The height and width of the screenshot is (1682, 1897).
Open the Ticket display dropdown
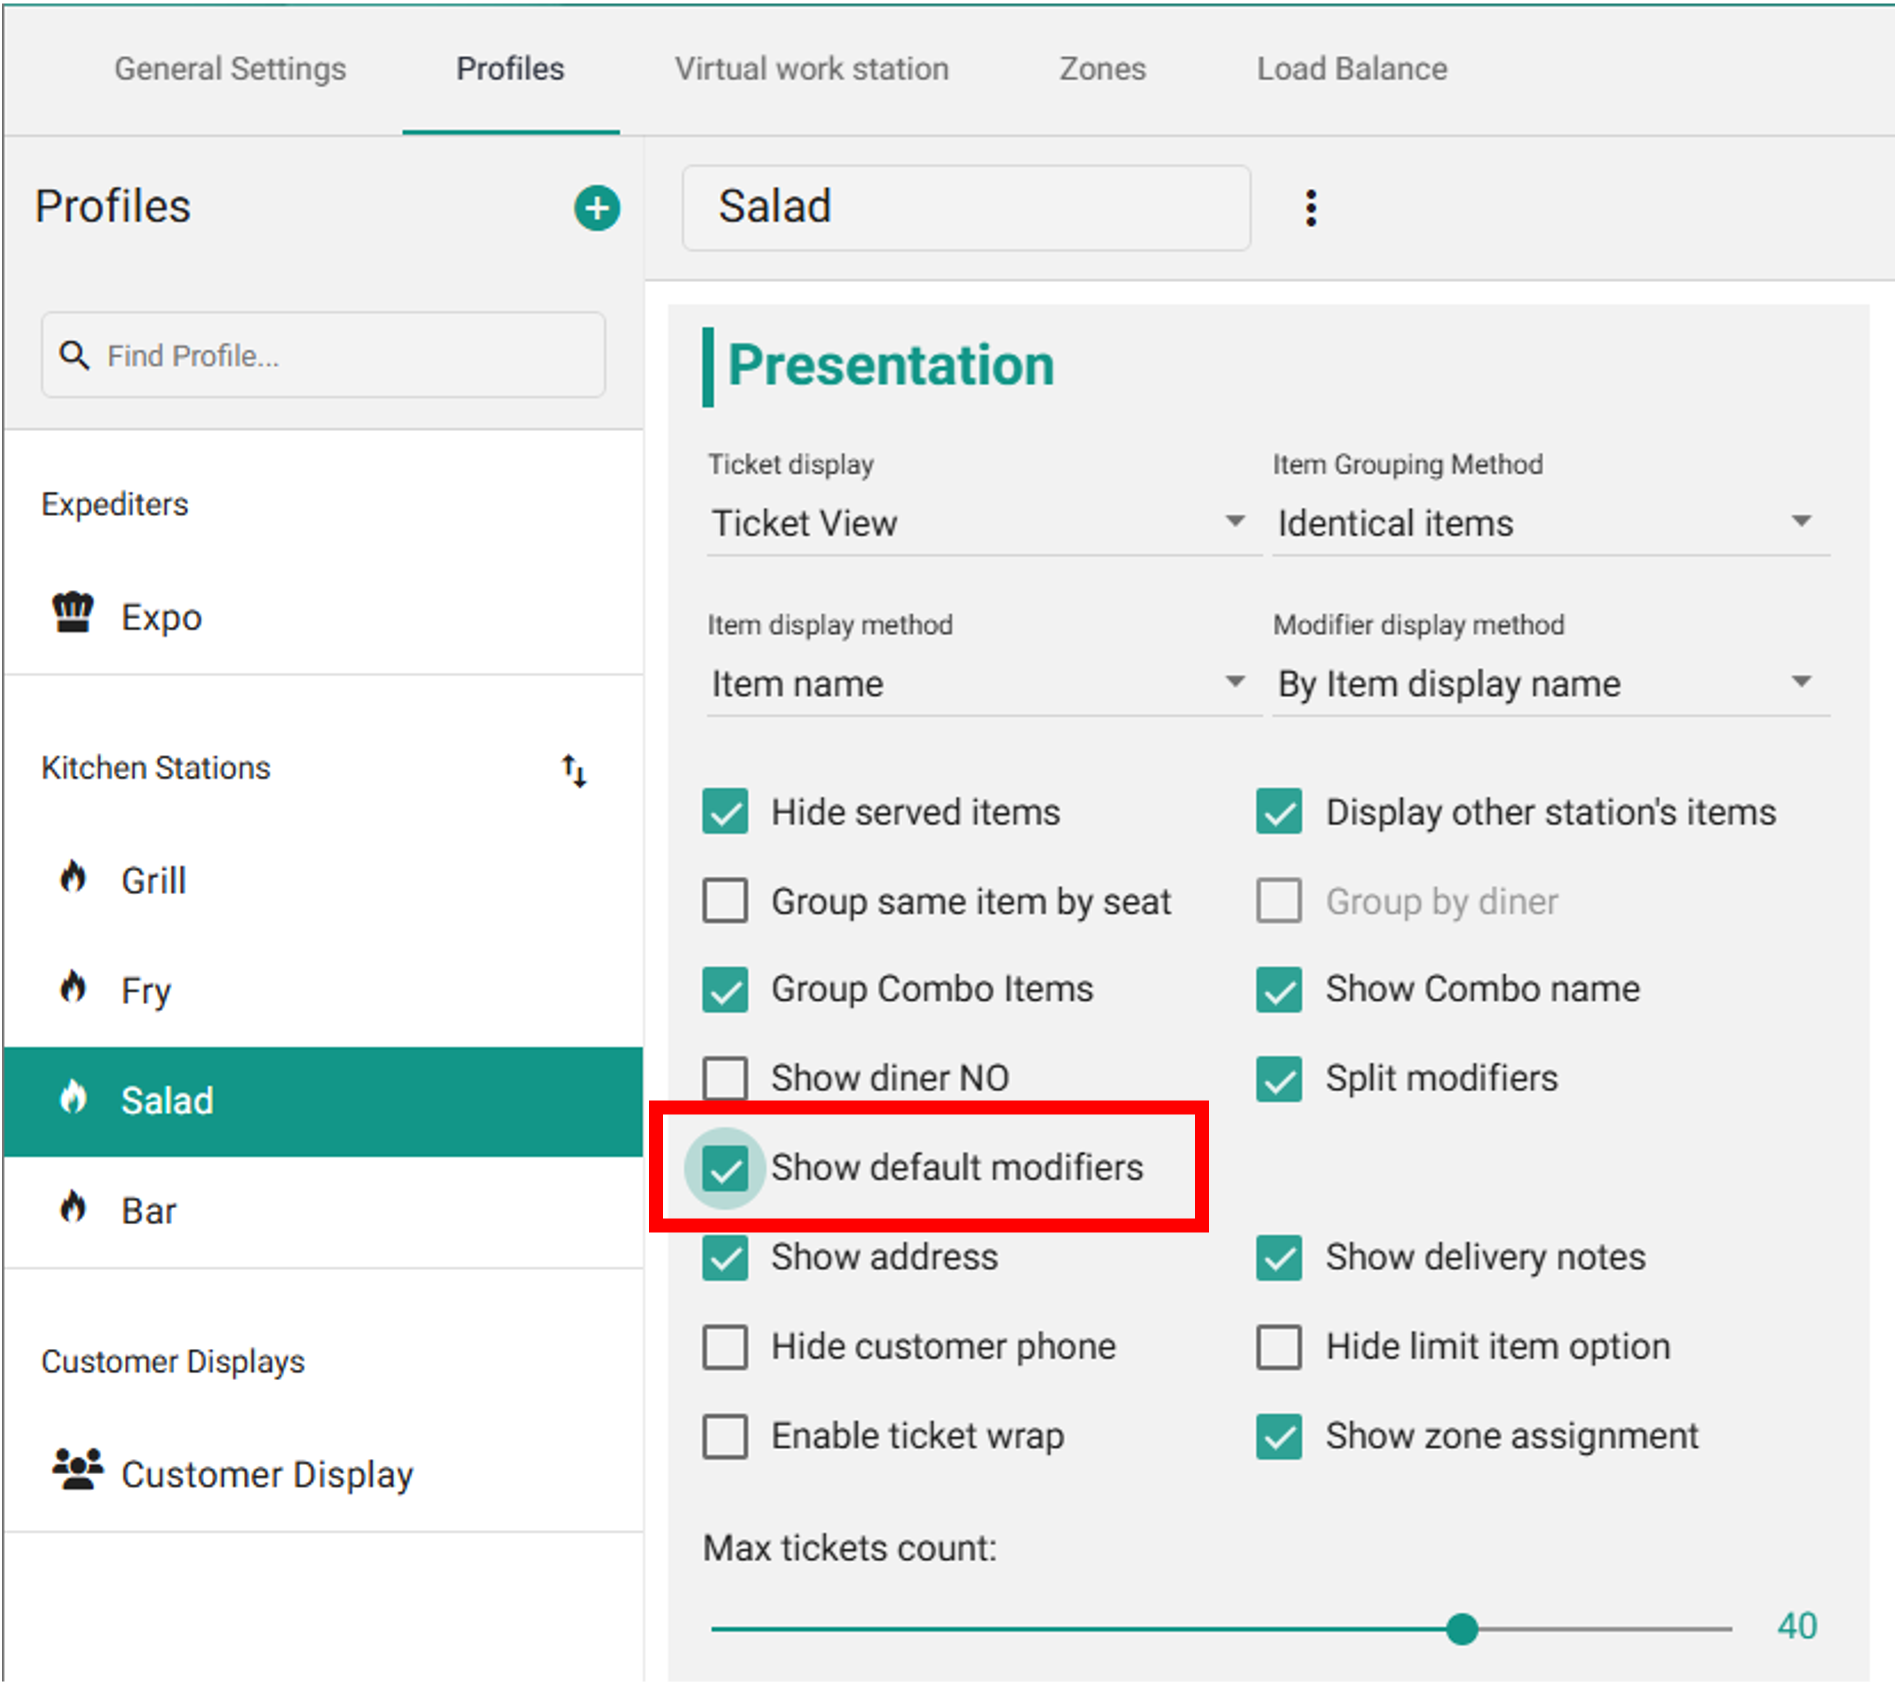pos(978,523)
